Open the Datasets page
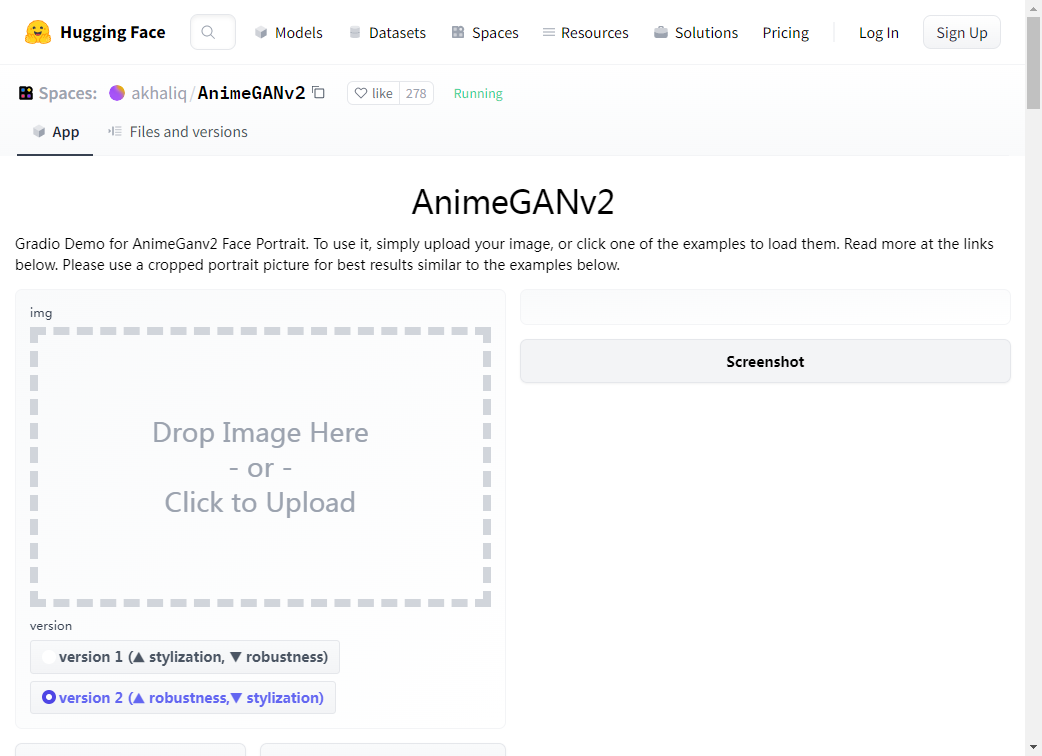The width and height of the screenshot is (1042, 756). coord(387,33)
